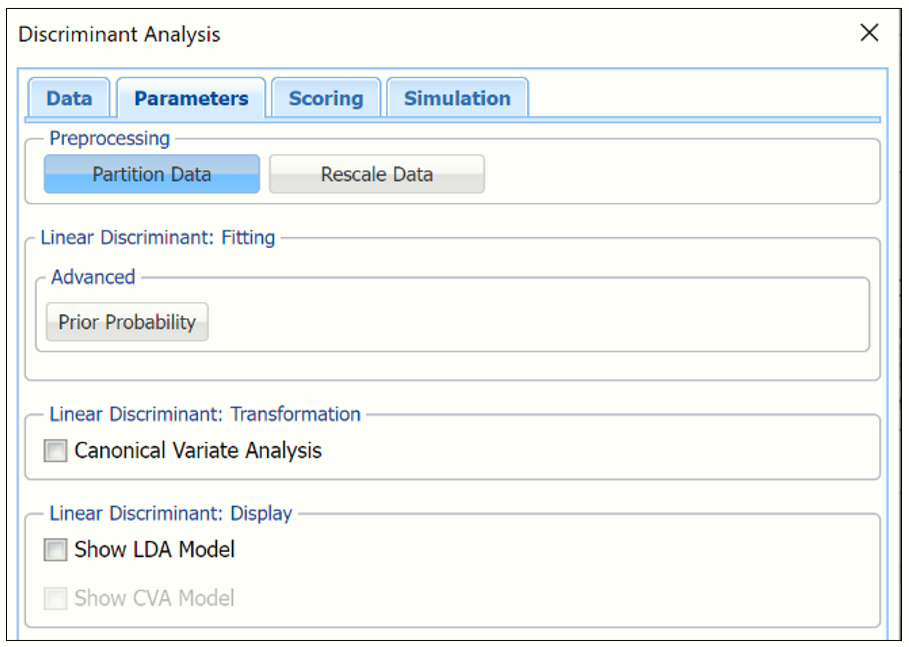Screen dimensions: 909x647
Task: Open the Scoring tab
Action: point(326,97)
